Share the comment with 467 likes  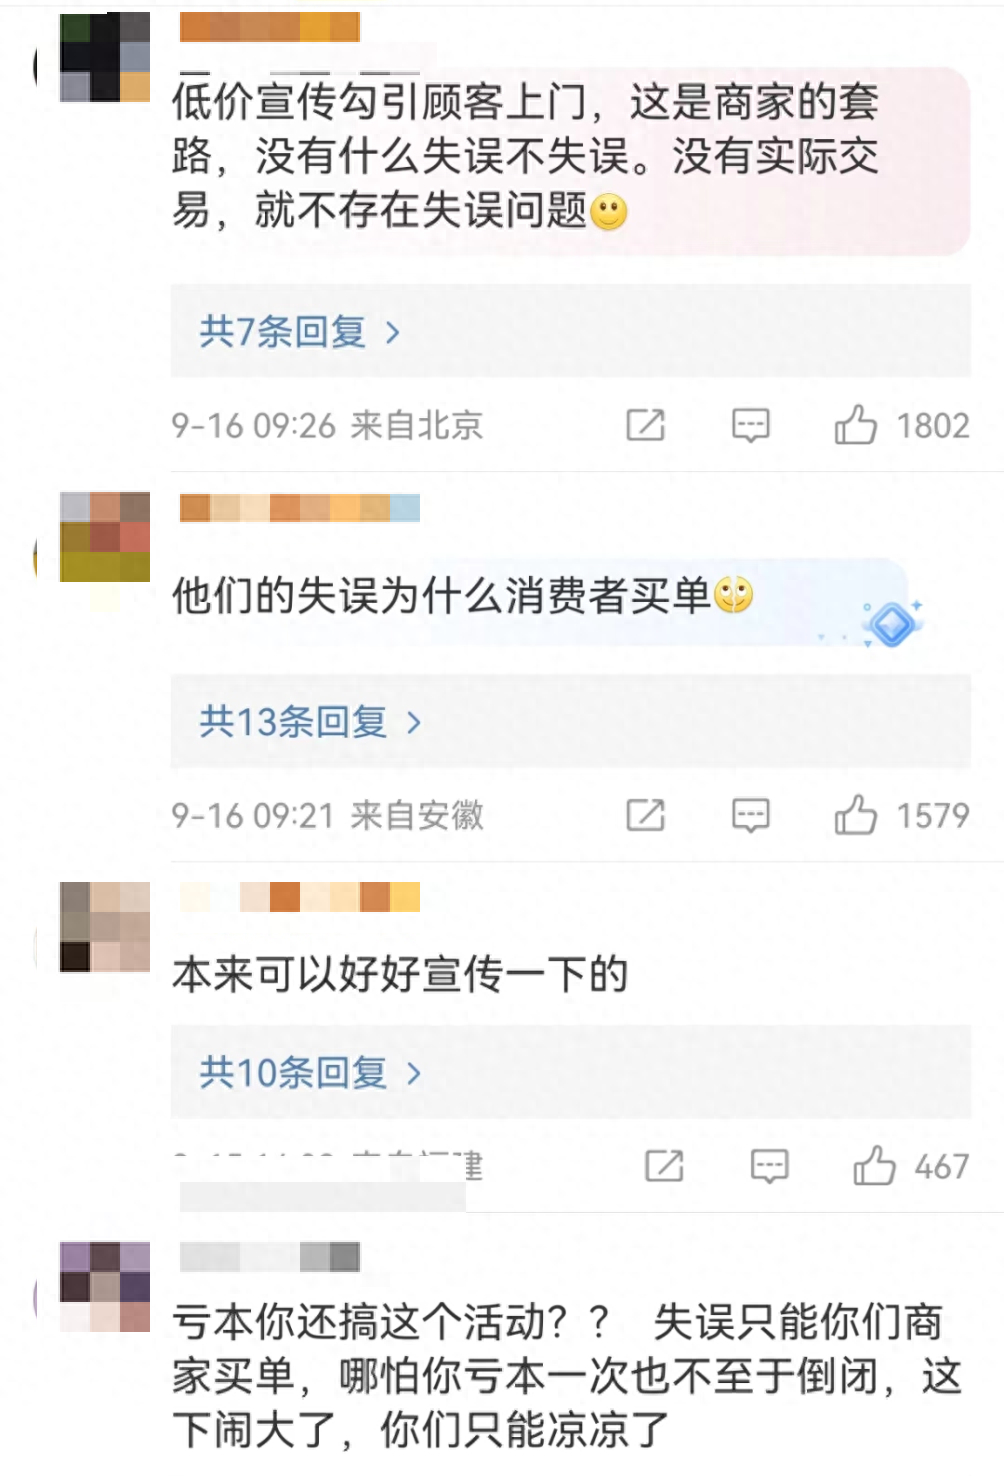tap(664, 1165)
